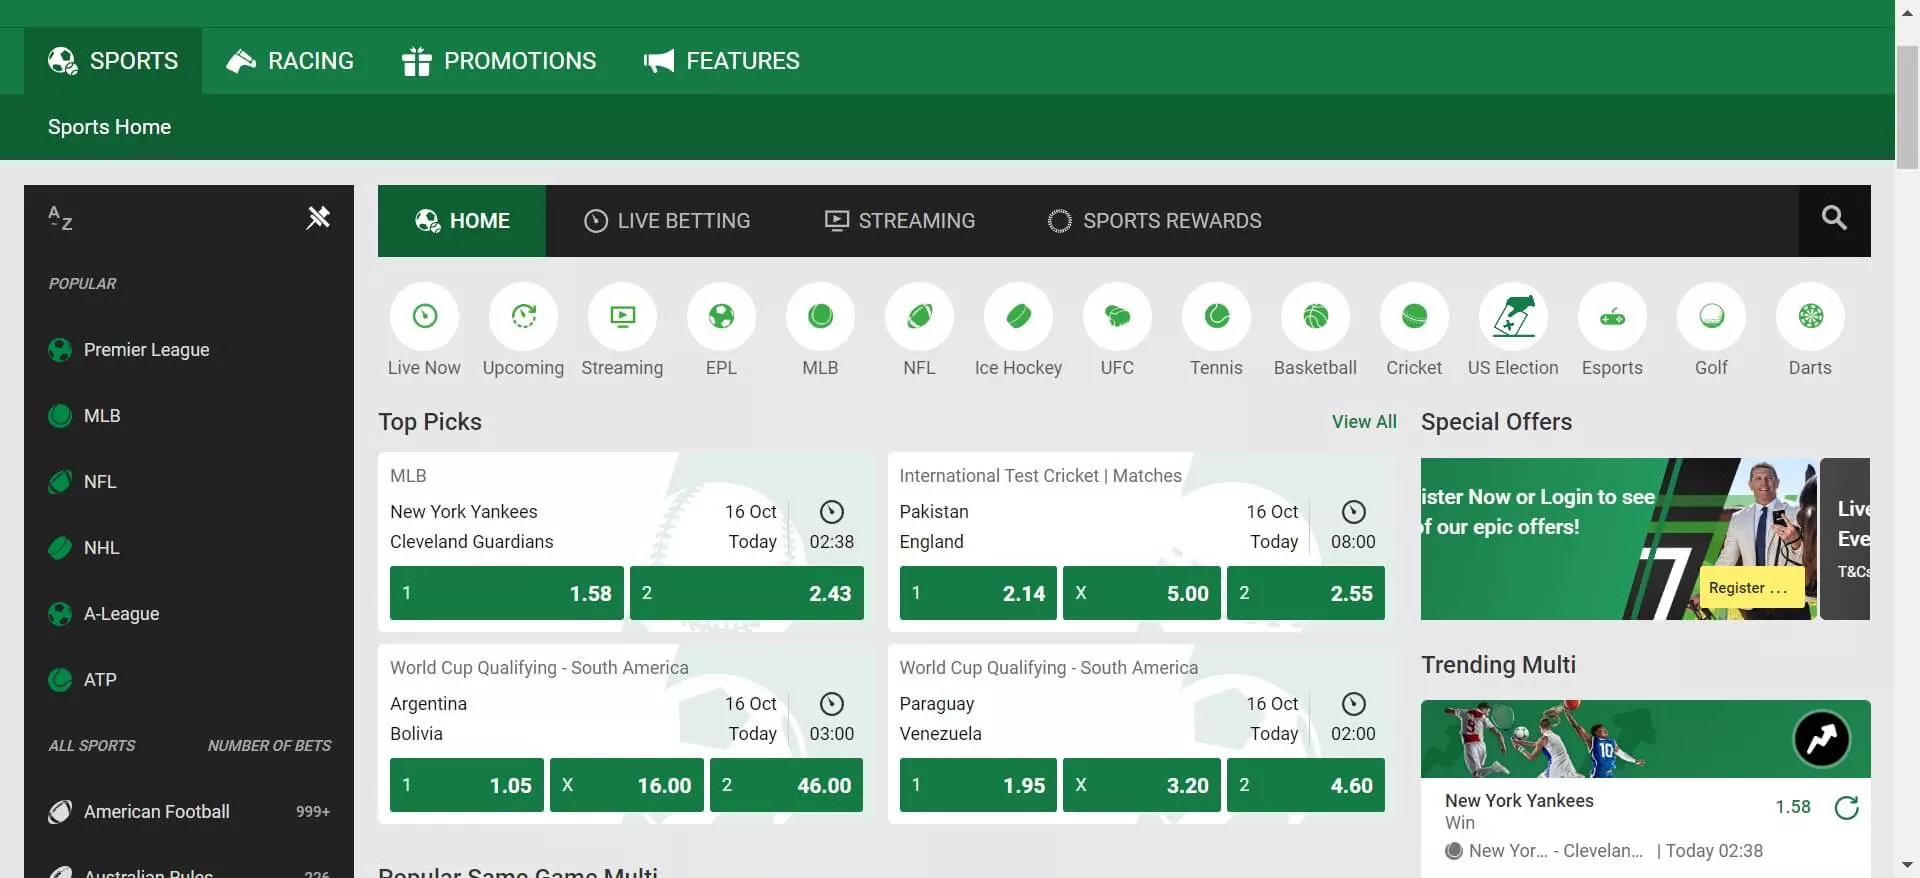Select the Upcoming events icon

523,317
